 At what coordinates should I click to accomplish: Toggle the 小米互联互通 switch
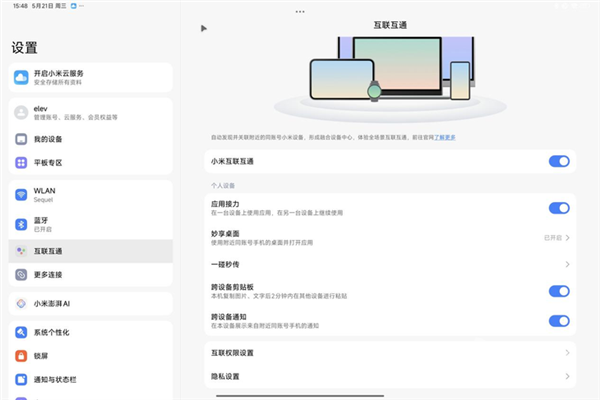tap(559, 161)
